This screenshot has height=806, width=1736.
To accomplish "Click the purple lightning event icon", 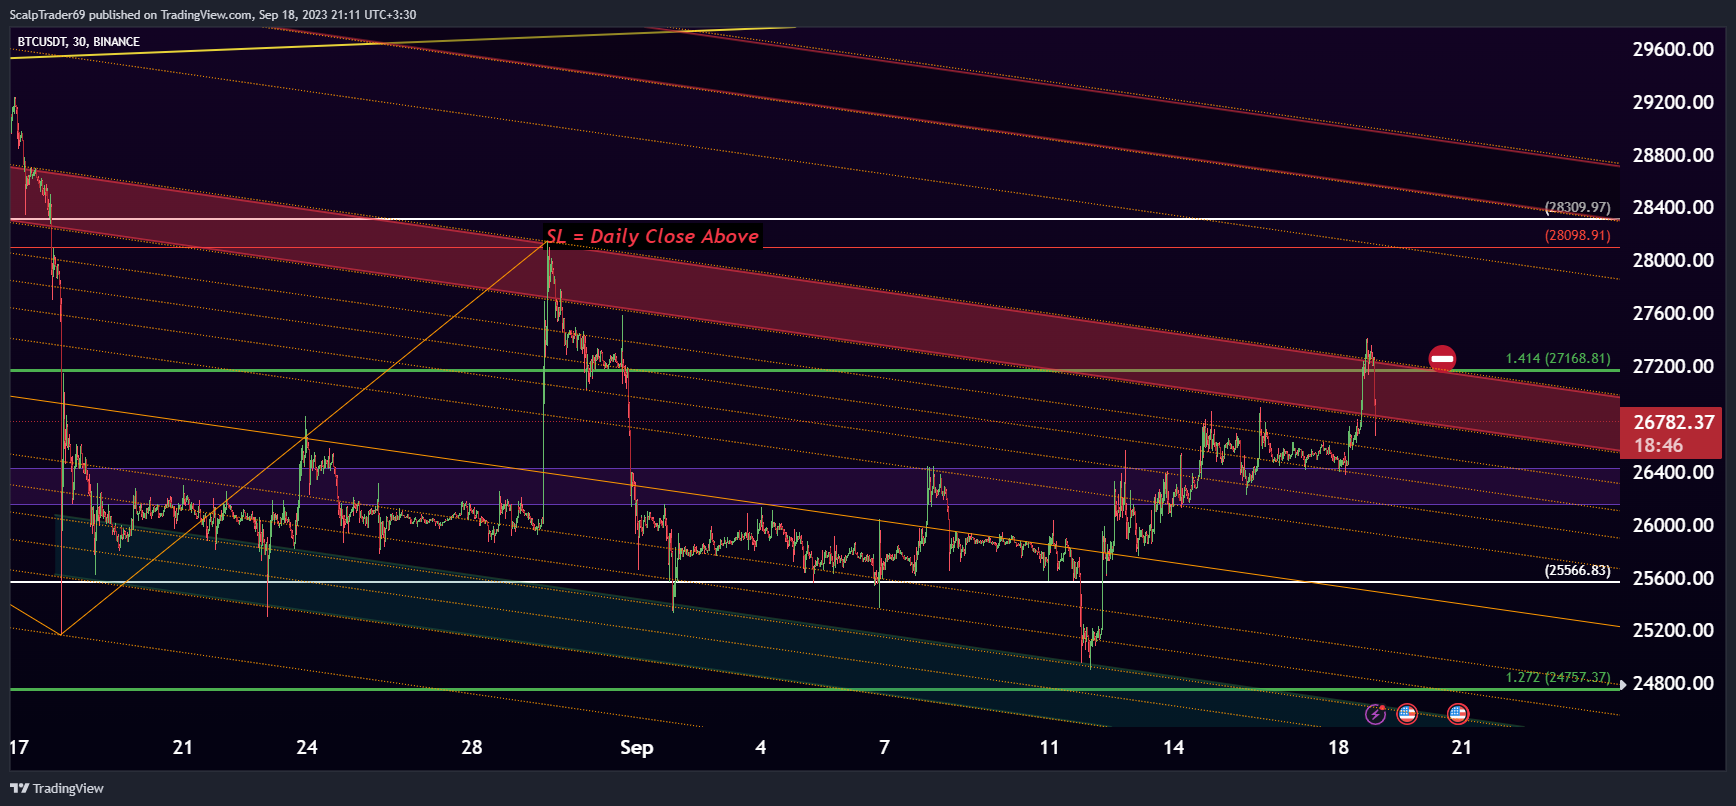I will 1376,714.
